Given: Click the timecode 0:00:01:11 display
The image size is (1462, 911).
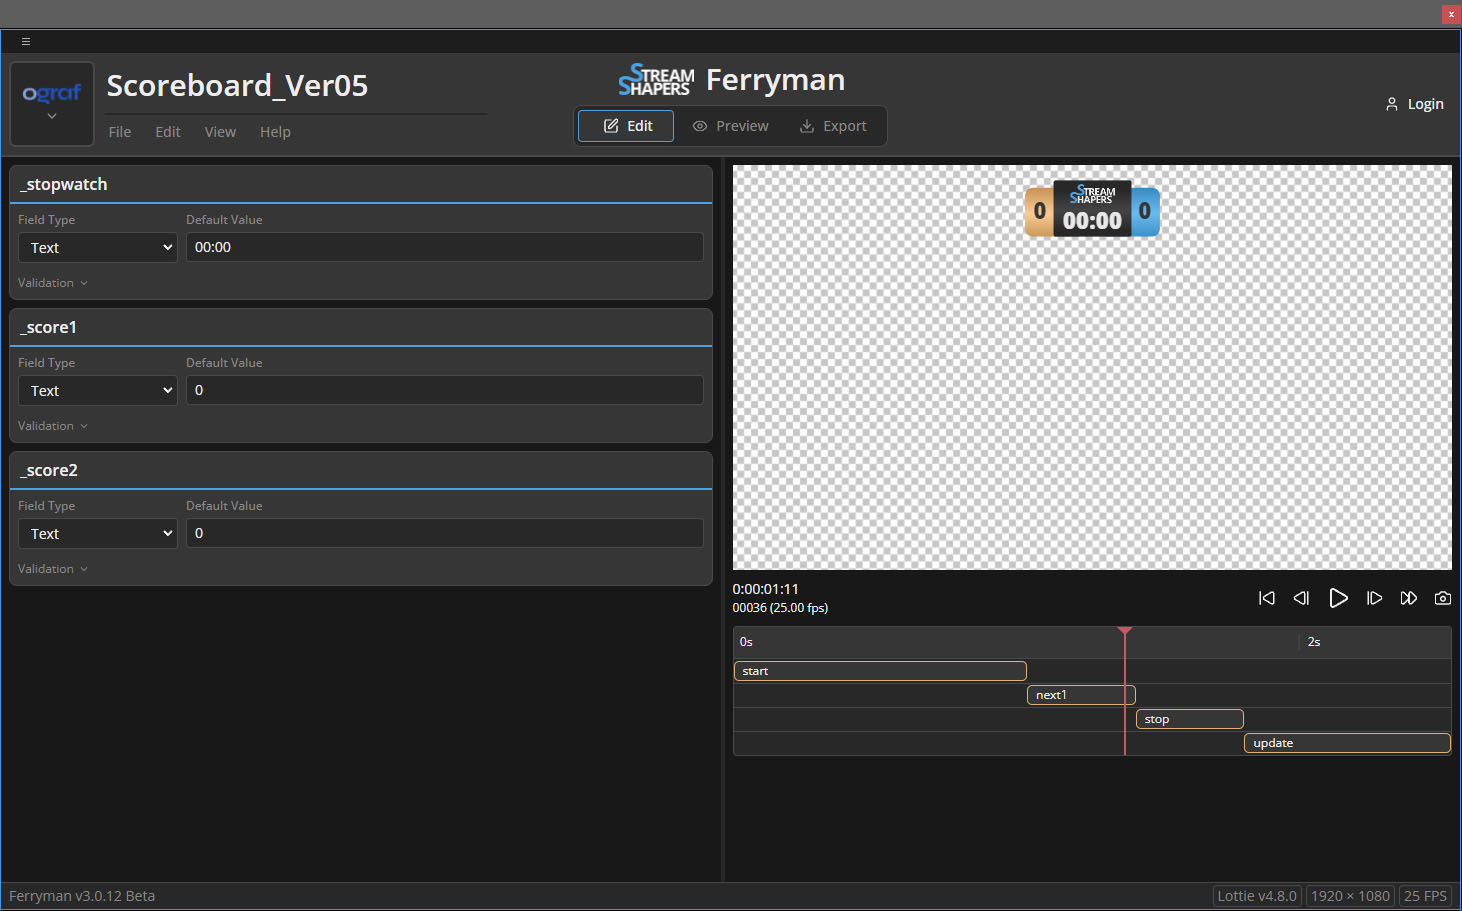Looking at the screenshot, I should 765,589.
